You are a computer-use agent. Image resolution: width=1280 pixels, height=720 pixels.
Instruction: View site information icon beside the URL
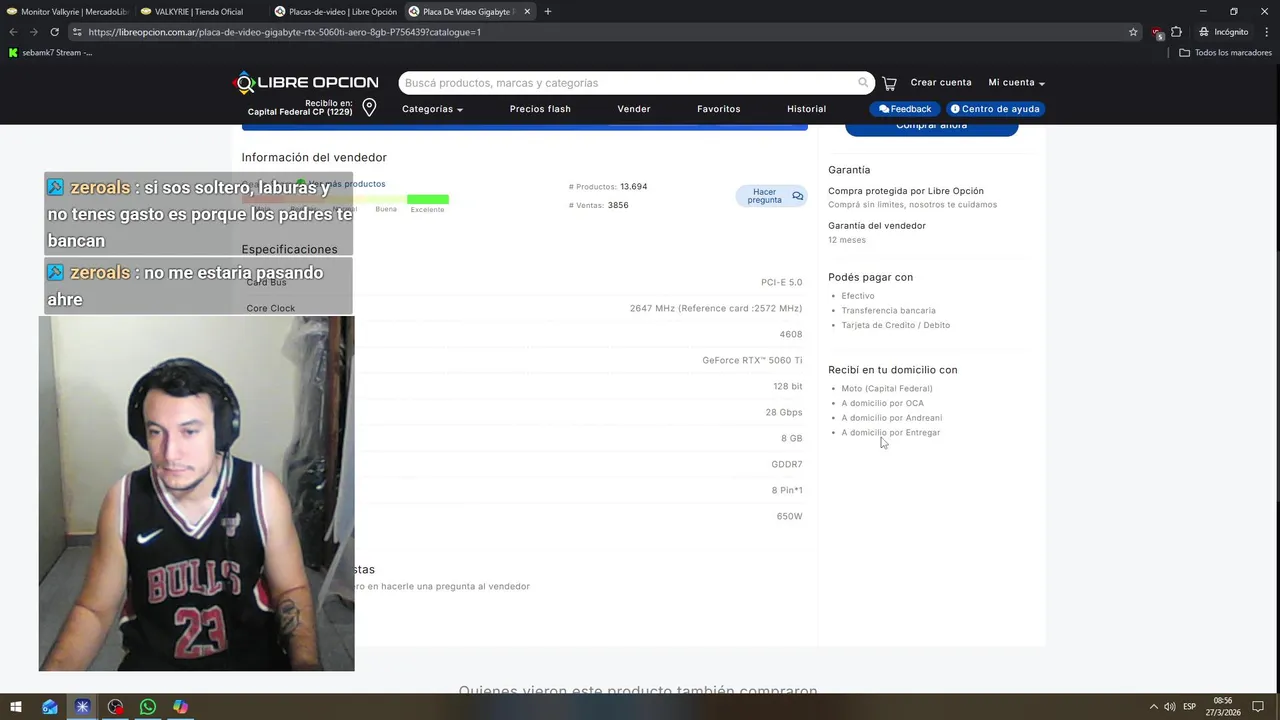[77, 32]
